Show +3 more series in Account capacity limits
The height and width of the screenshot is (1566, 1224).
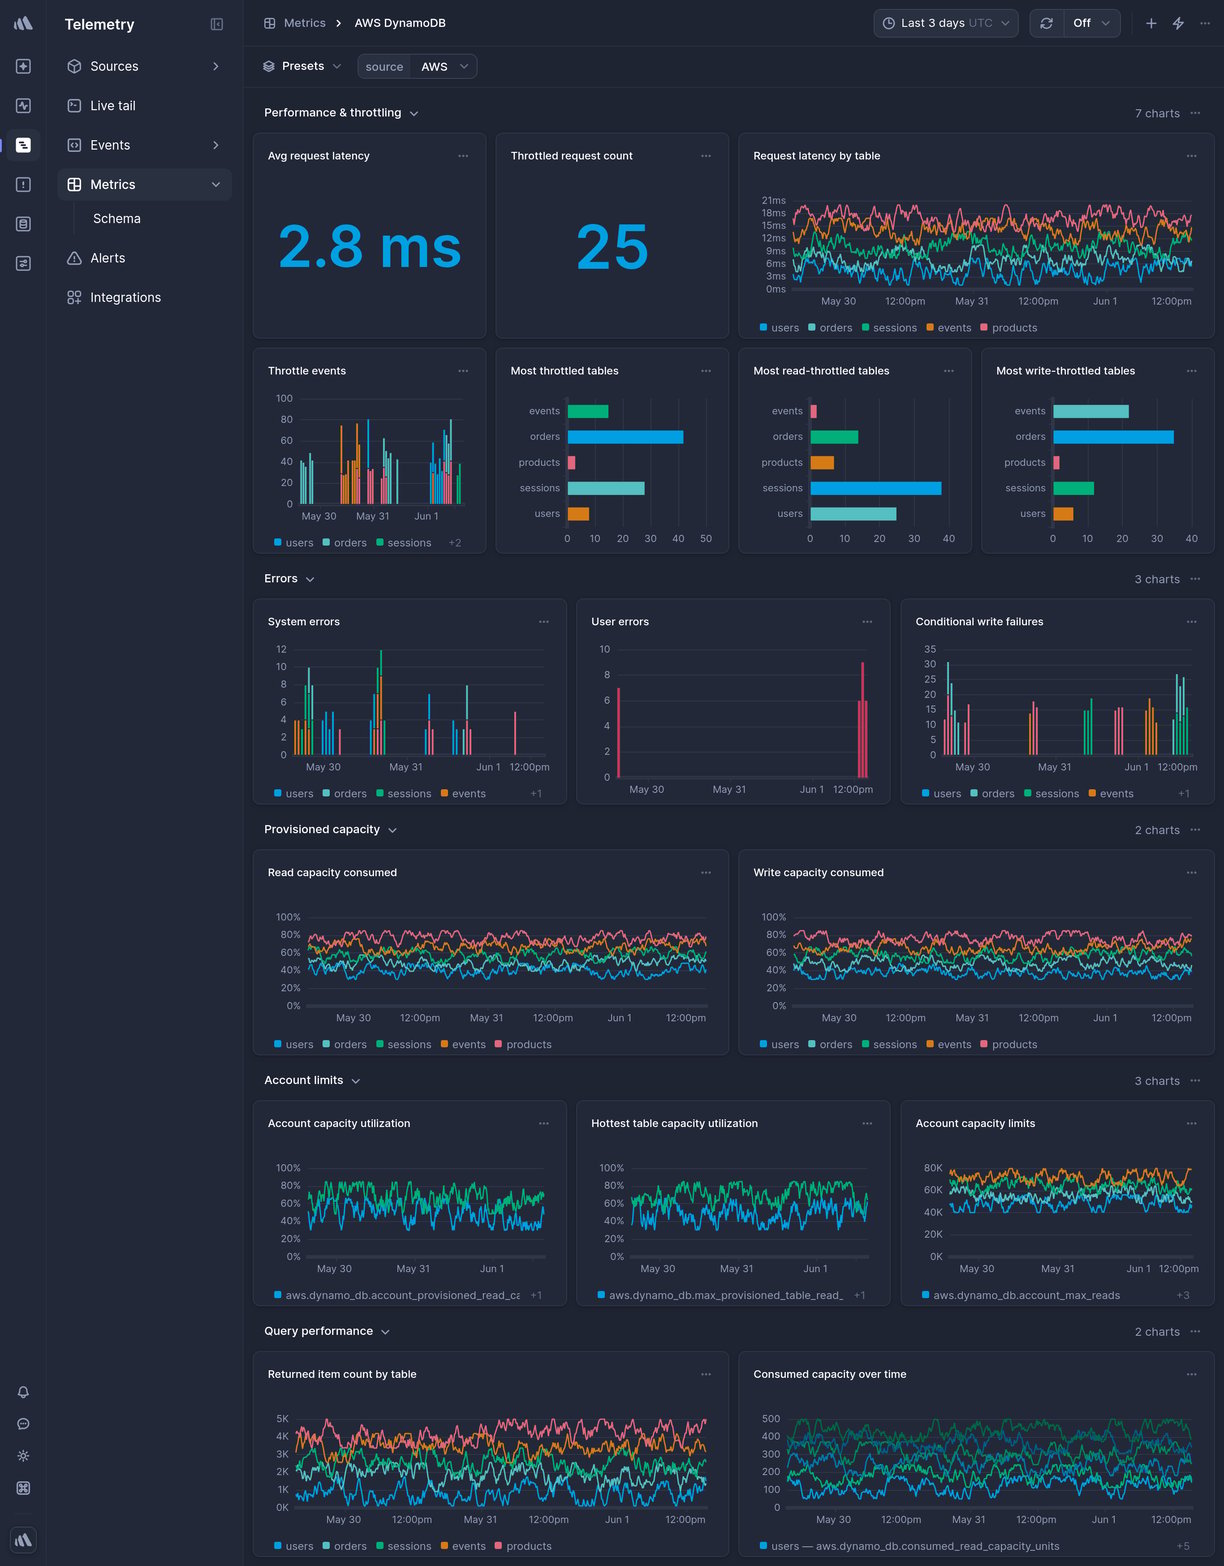click(1183, 1296)
